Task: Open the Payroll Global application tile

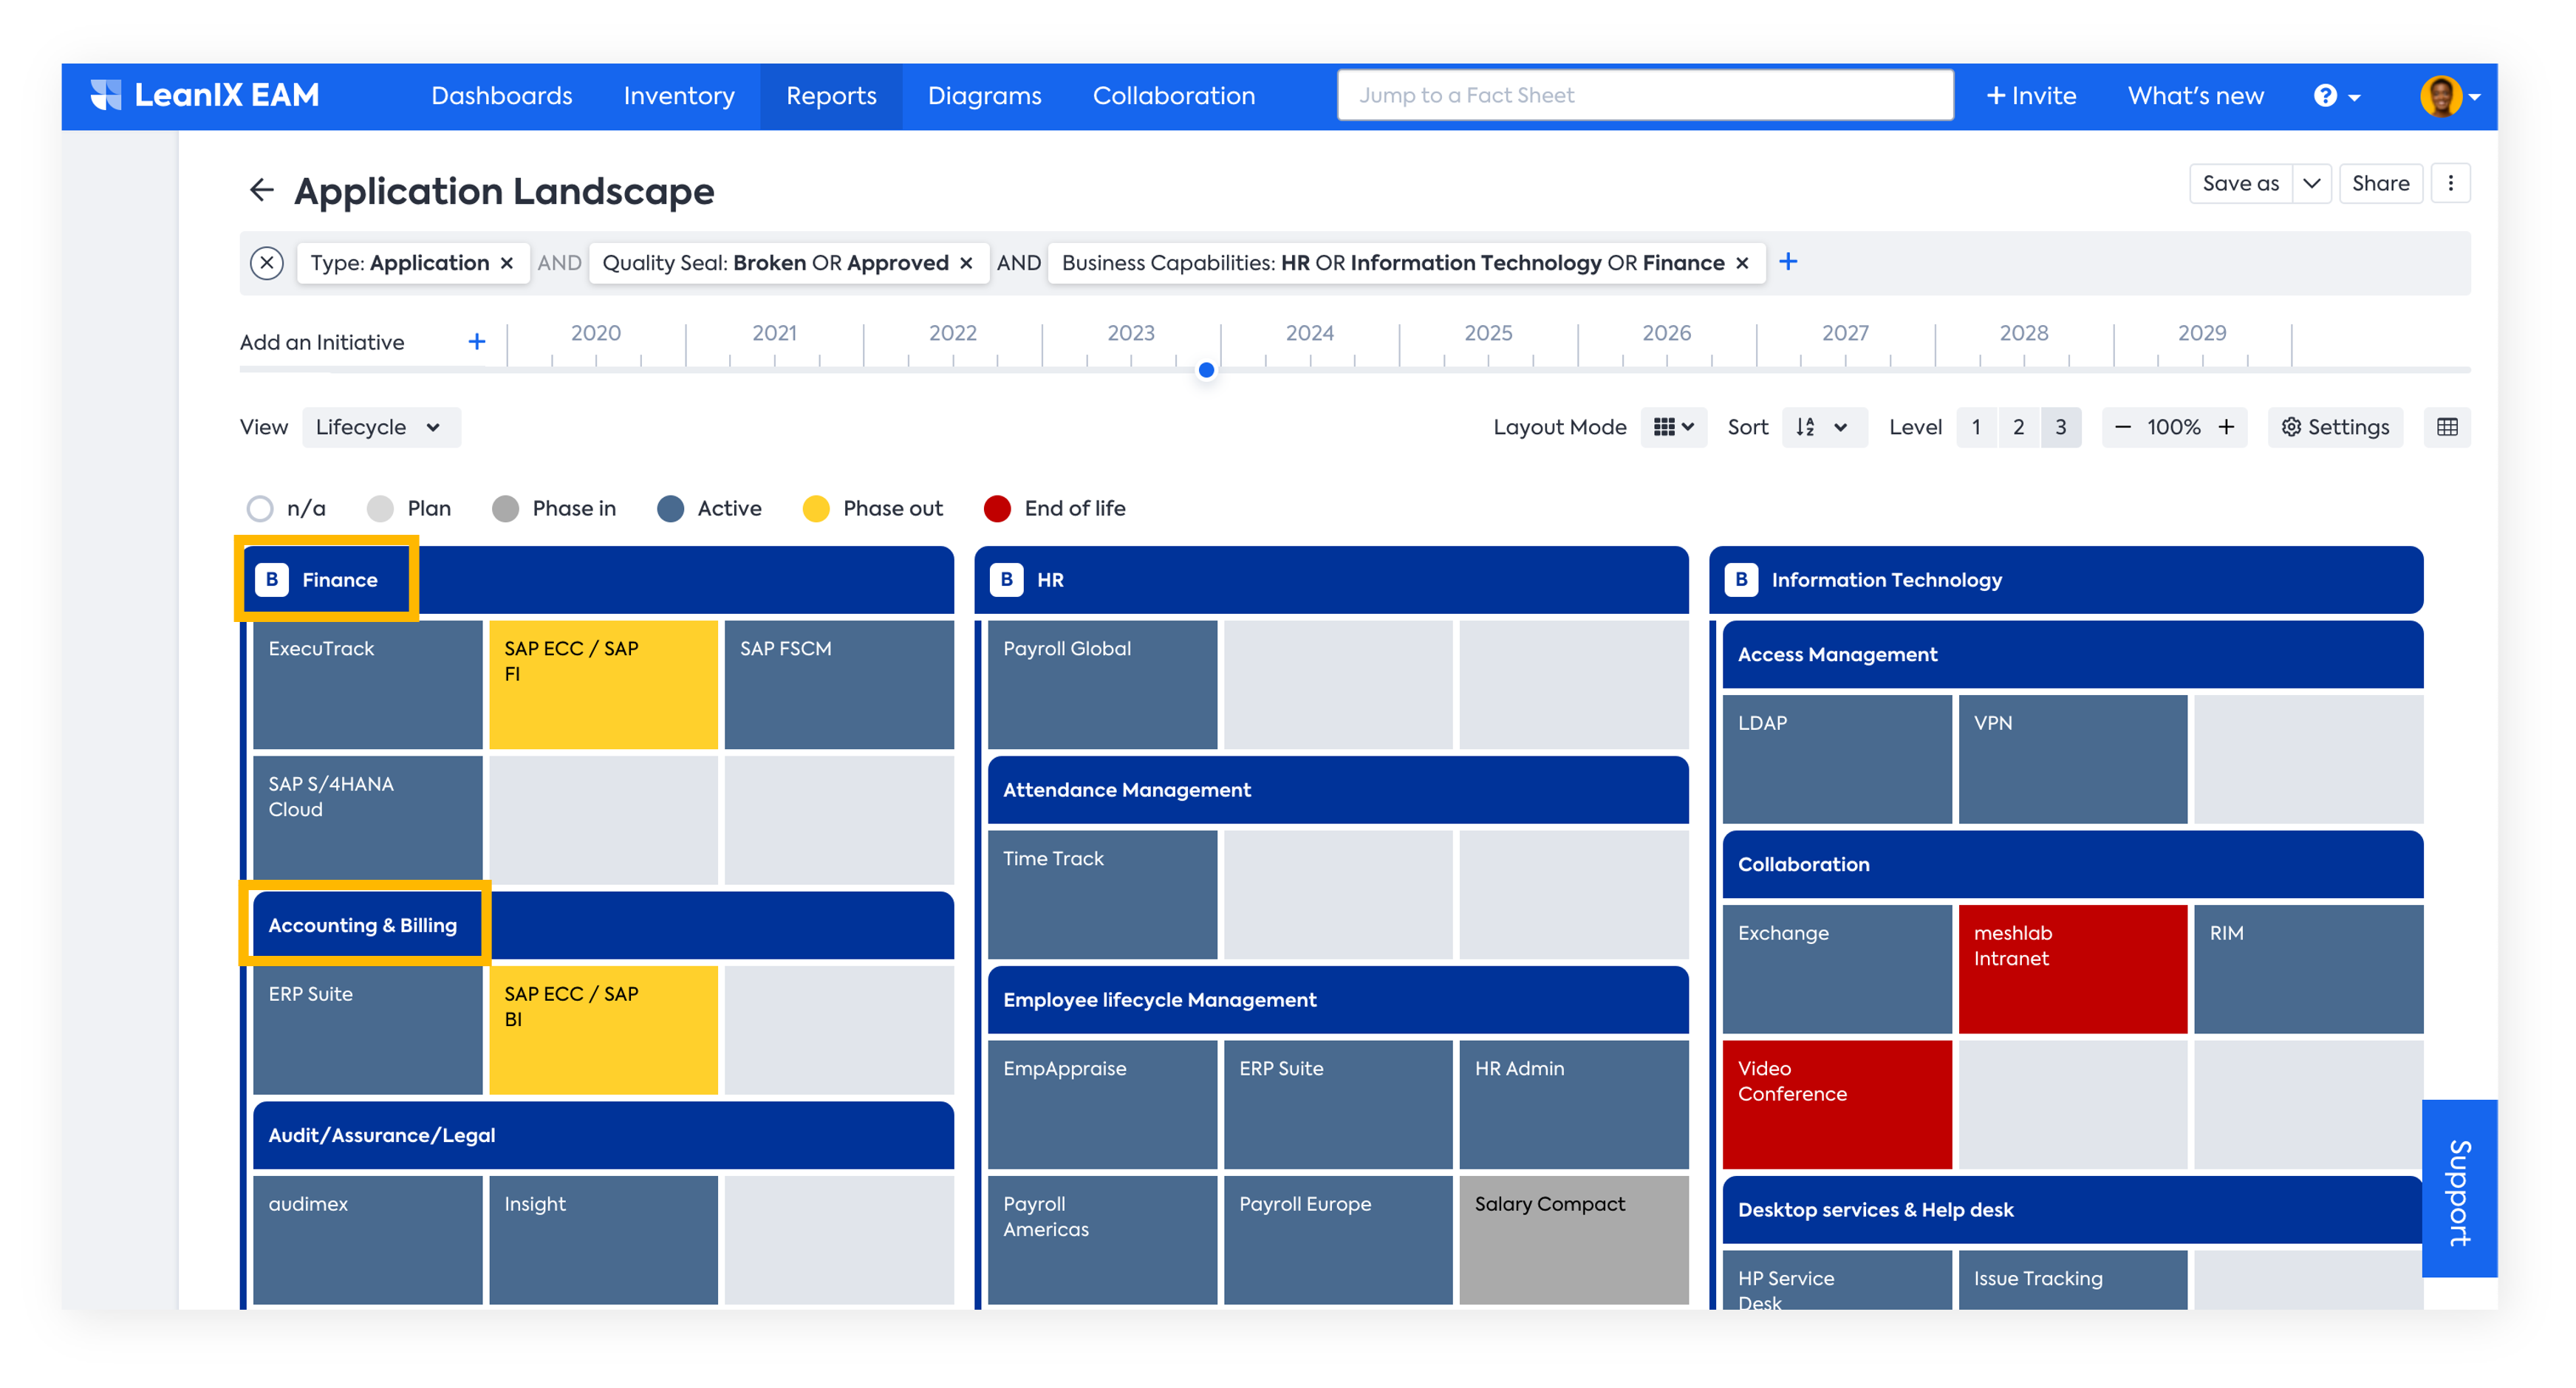Action: (1102, 684)
